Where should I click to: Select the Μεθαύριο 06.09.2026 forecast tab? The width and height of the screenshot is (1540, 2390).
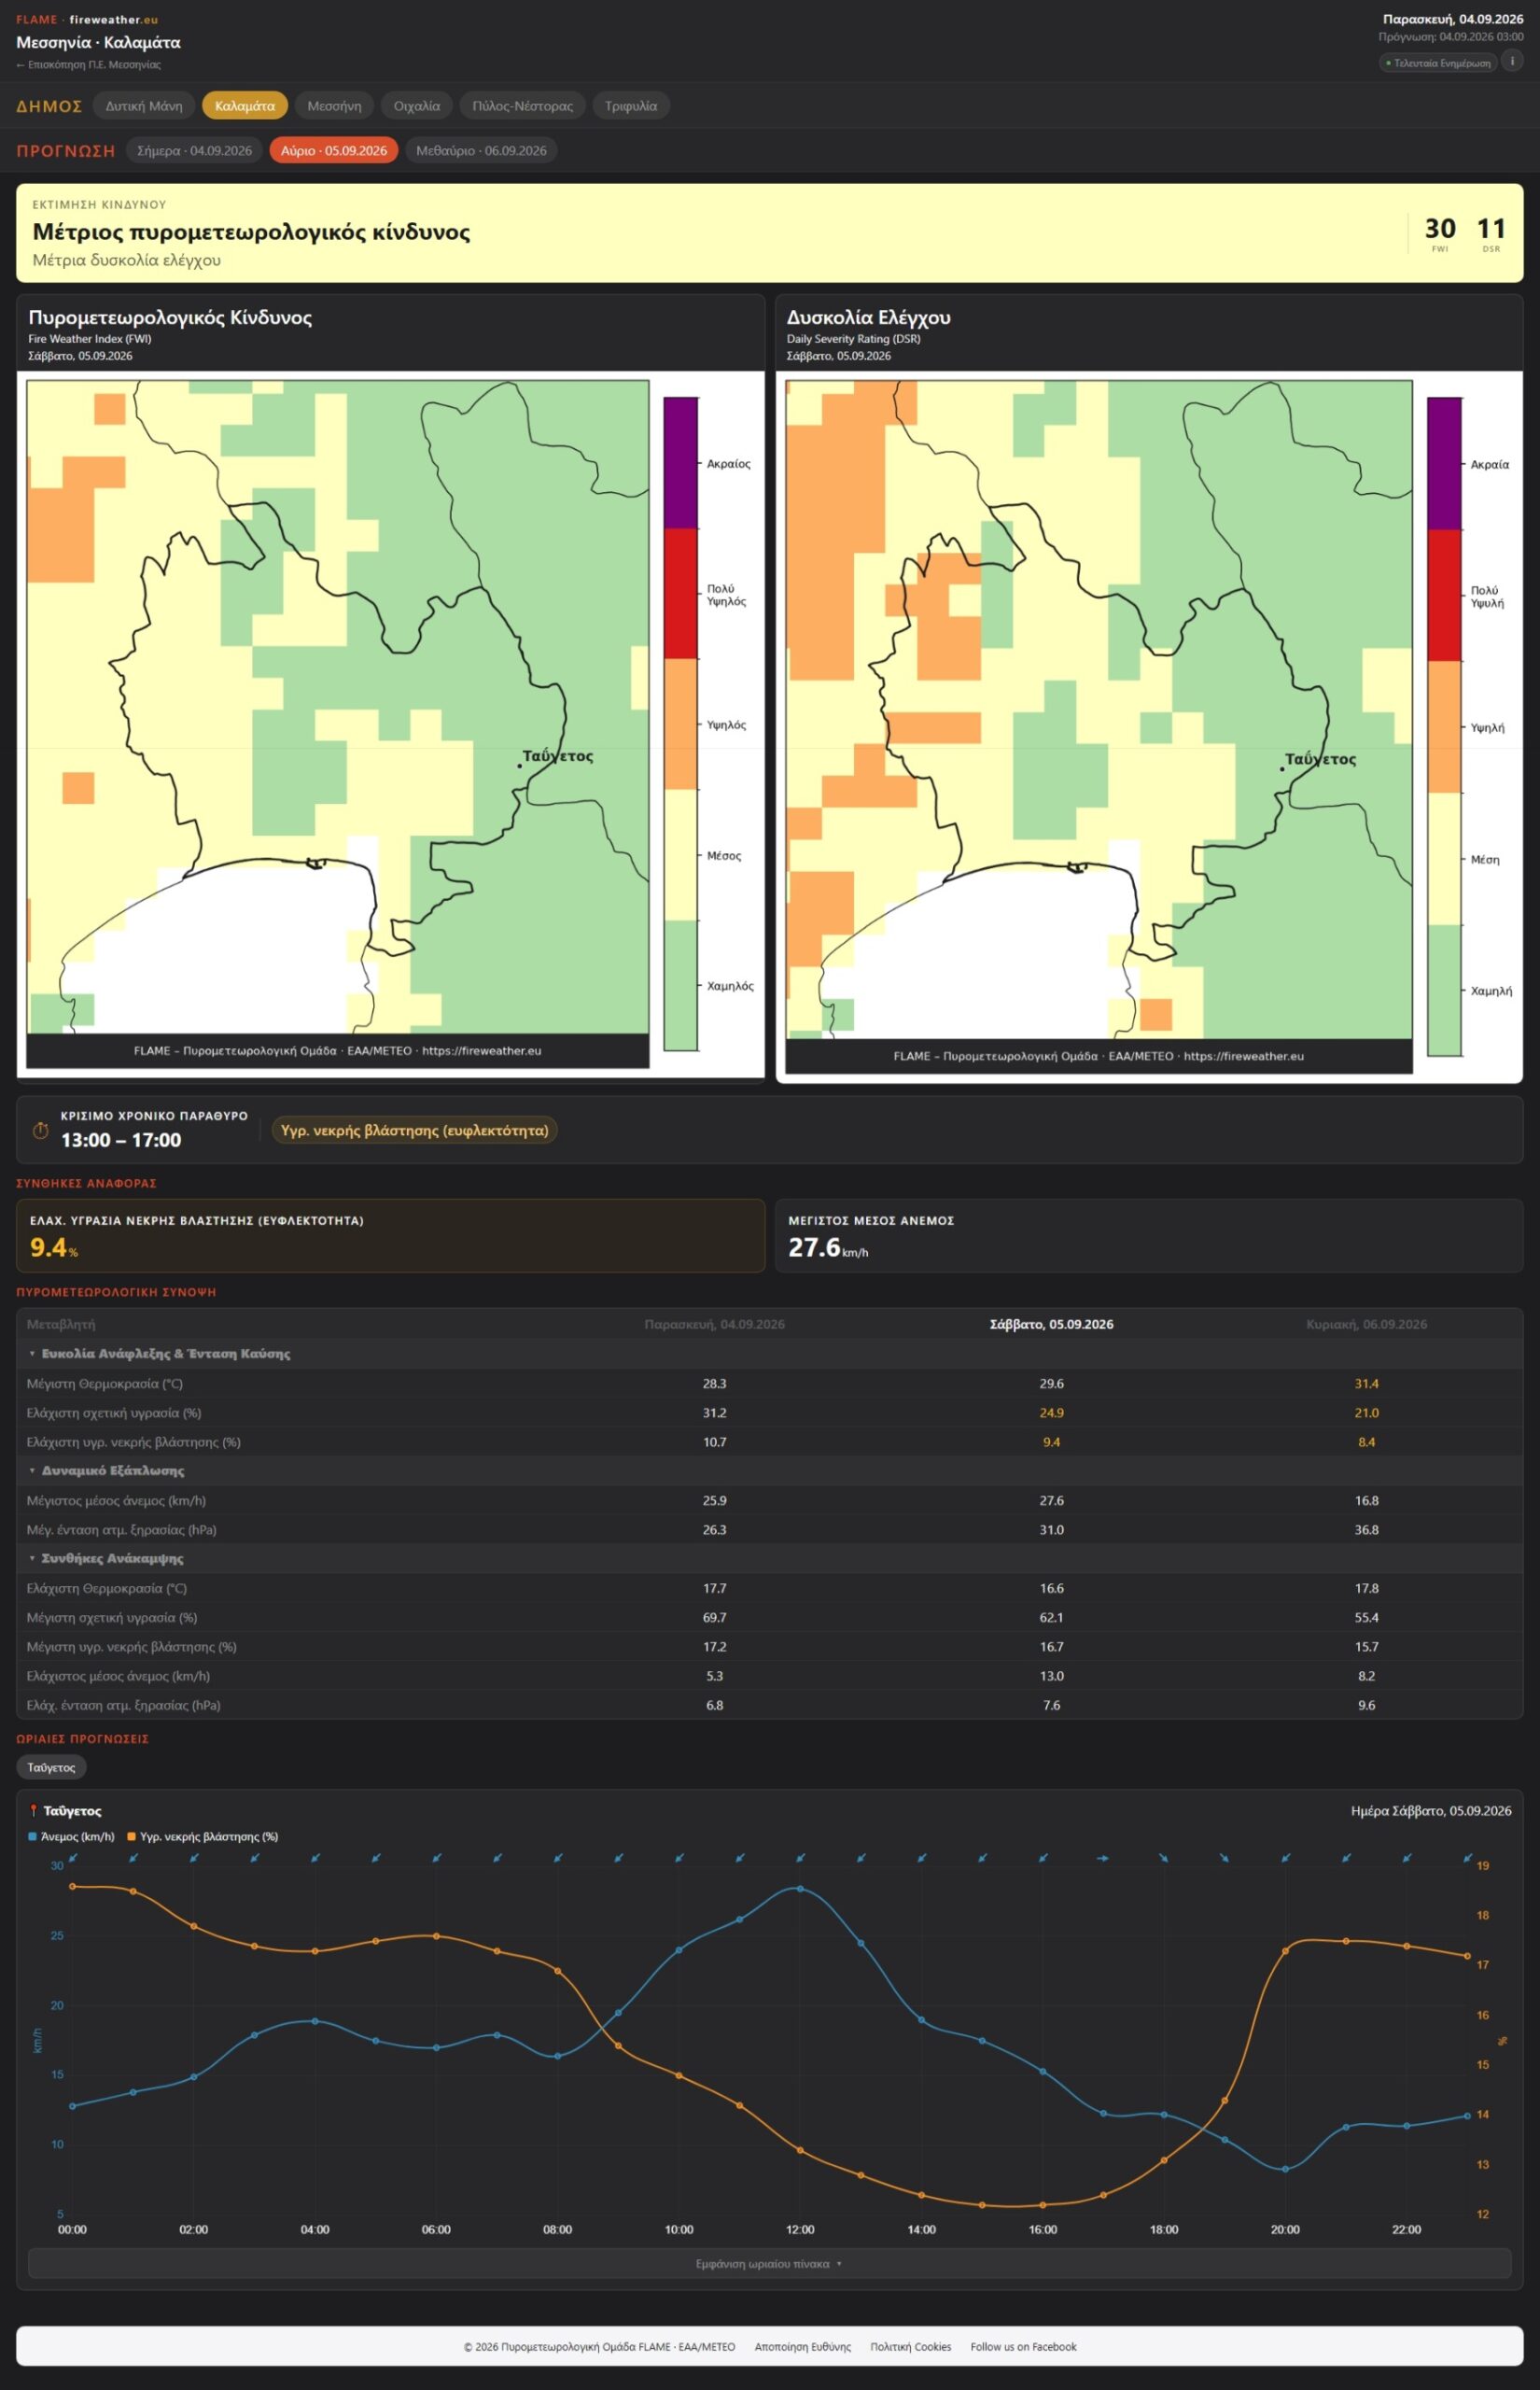tap(481, 151)
